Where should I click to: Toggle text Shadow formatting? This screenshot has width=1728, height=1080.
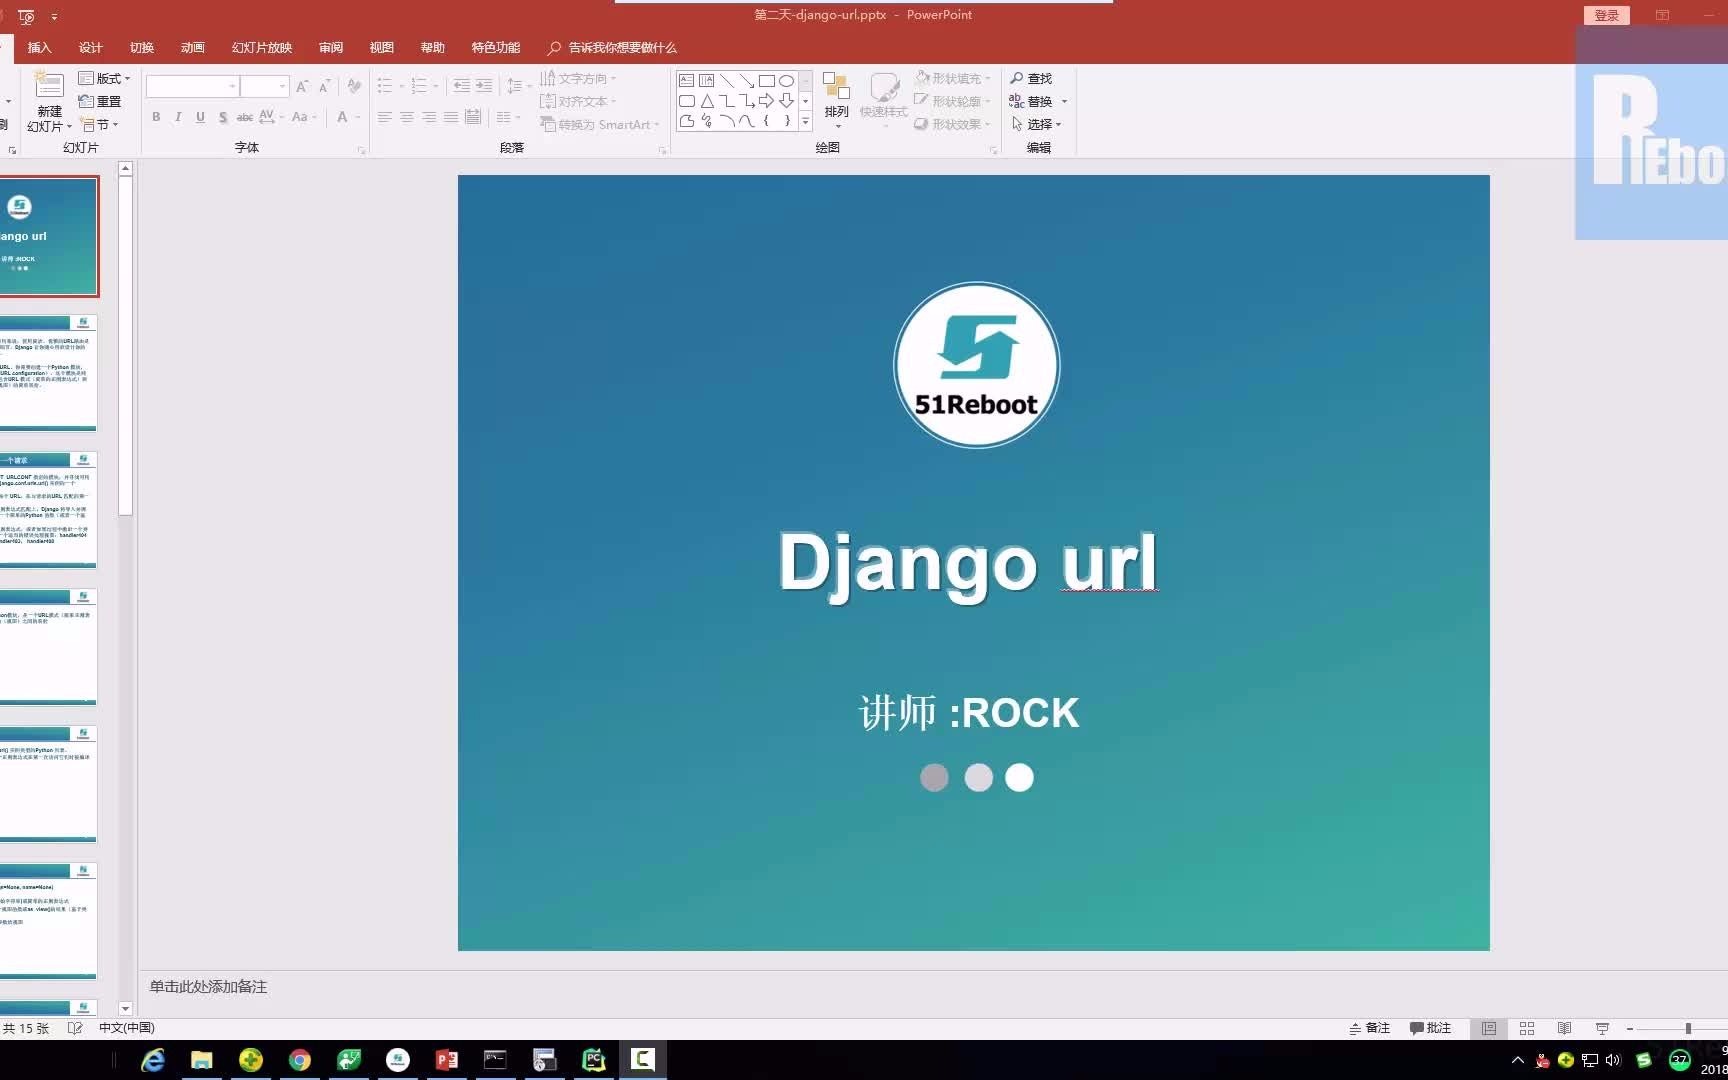[222, 117]
